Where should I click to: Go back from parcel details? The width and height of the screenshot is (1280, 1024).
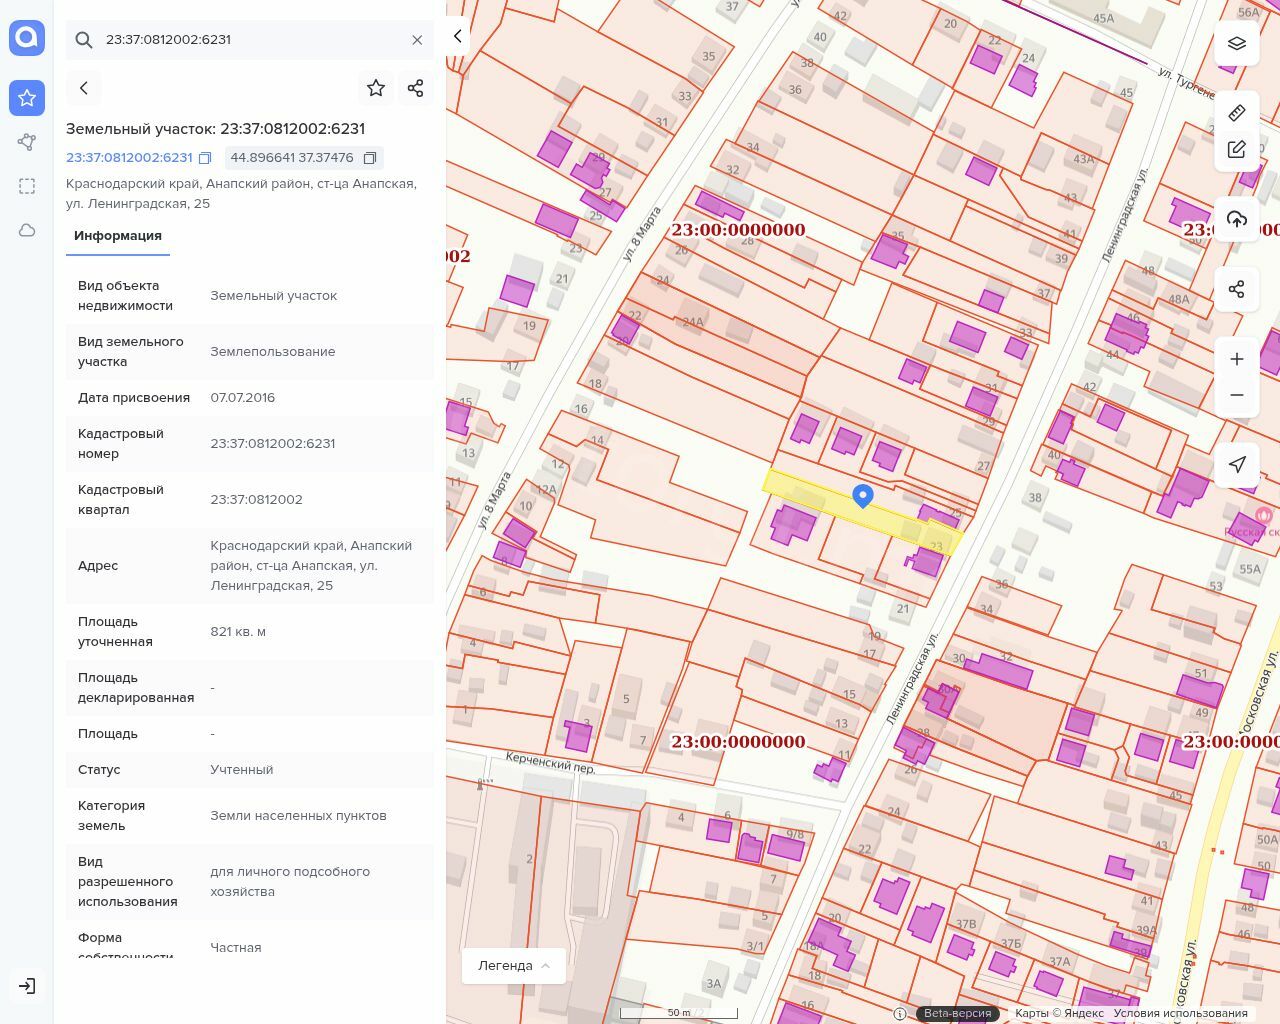pos(84,88)
